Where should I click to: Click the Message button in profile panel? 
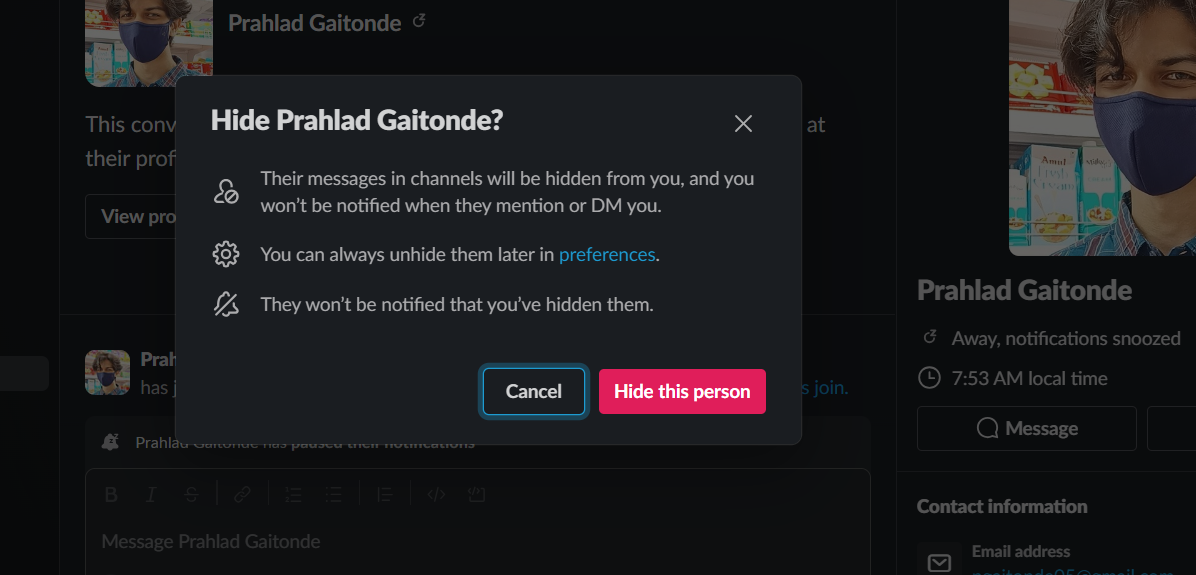click(x=1027, y=429)
